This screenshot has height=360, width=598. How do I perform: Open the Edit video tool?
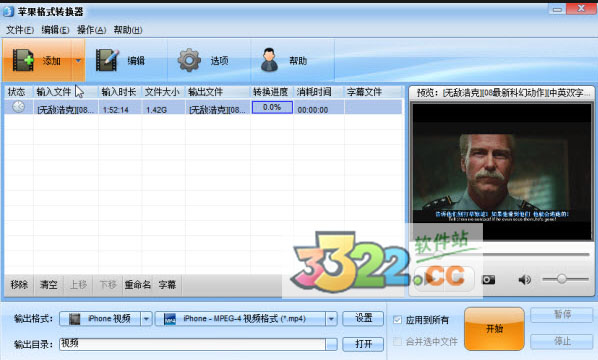(106, 60)
